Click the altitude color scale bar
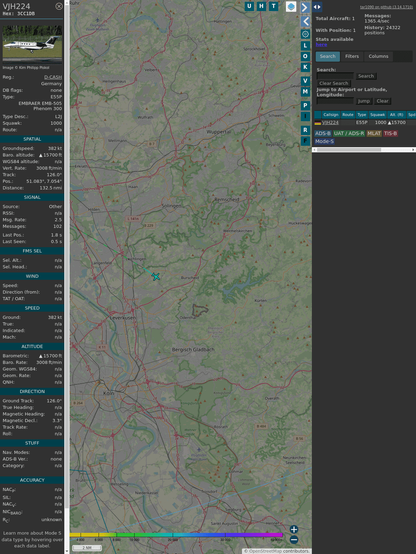This screenshot has height=554, width=416. coord(176,535)
